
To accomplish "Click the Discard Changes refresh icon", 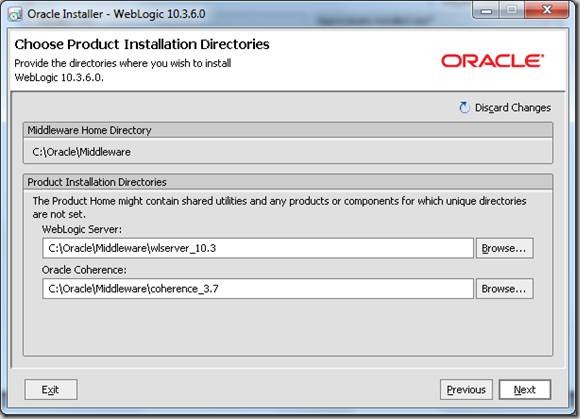I will [464, 108].
